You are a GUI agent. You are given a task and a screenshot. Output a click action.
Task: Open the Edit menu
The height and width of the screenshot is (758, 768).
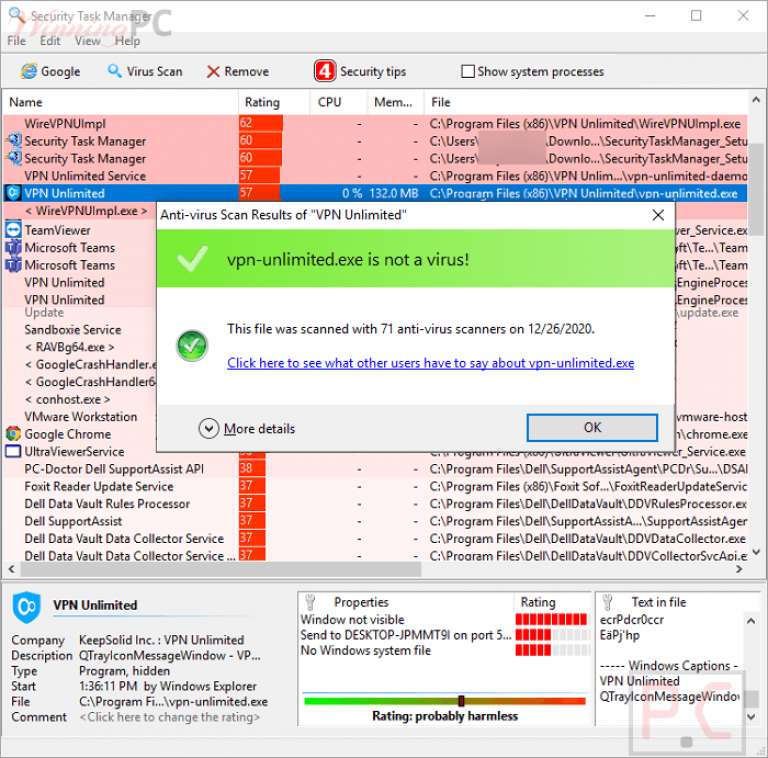click(50, 41)
